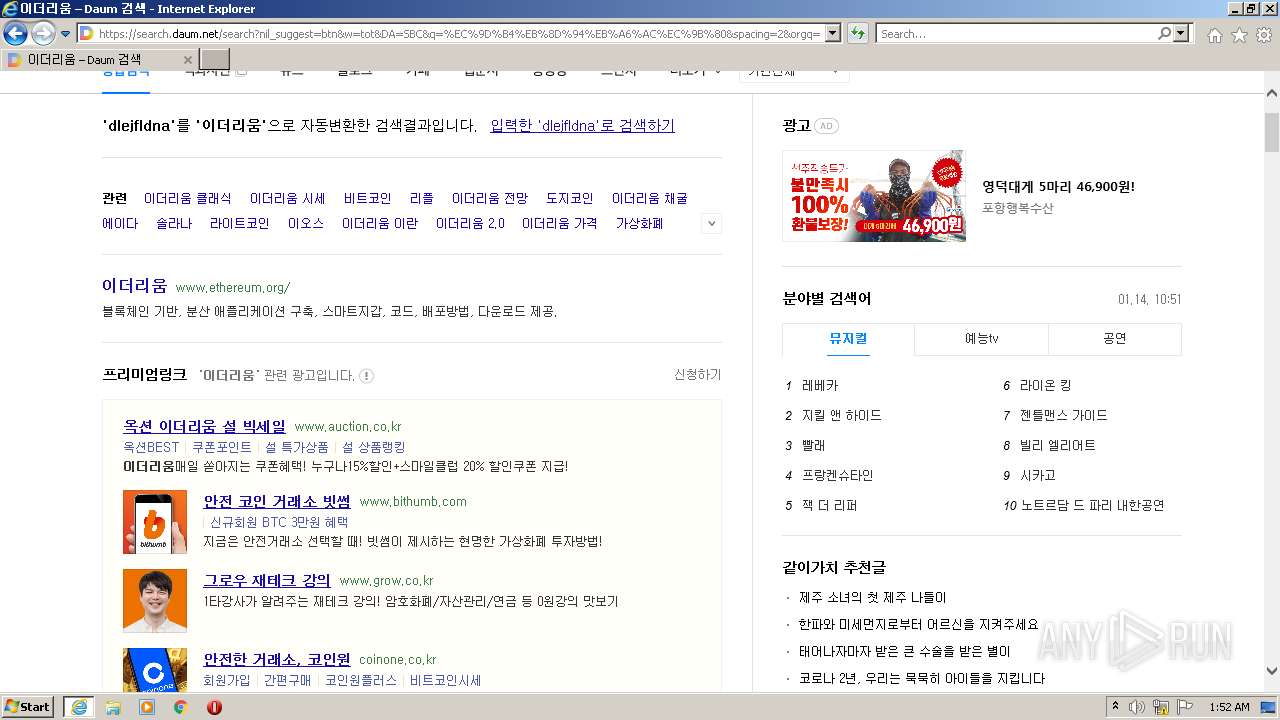Screen dimensions: 1280x720
Task: Click the IE Forward arrow button
Action: coord(43,34)
